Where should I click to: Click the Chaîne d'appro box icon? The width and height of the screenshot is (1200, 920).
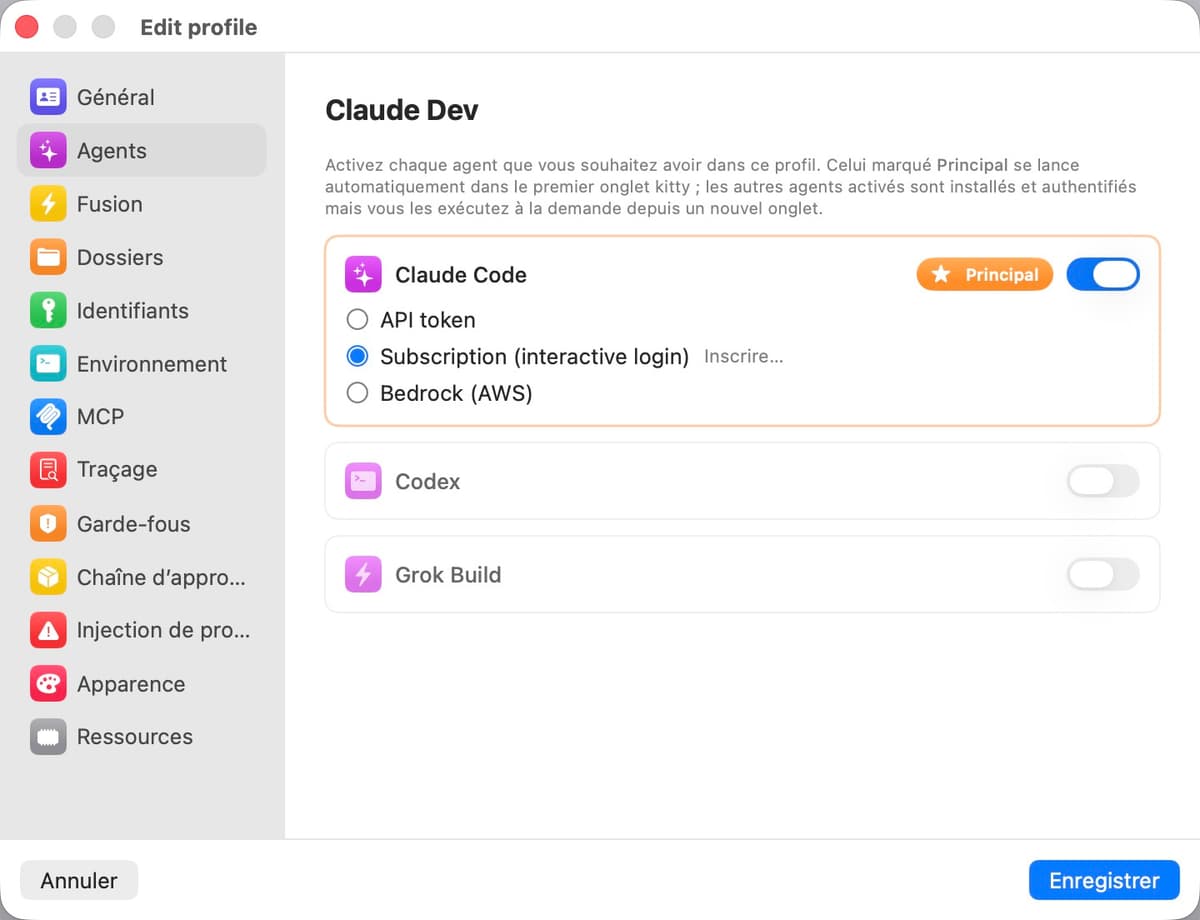(x=48, y=577)
